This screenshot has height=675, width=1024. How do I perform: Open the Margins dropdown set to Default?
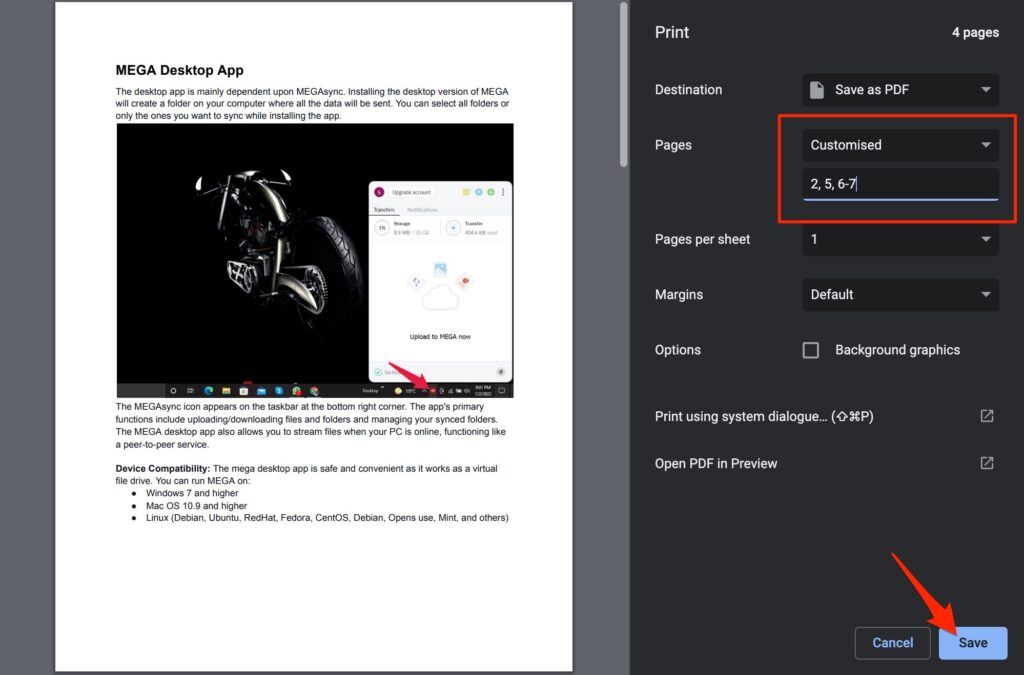[900, 294]
